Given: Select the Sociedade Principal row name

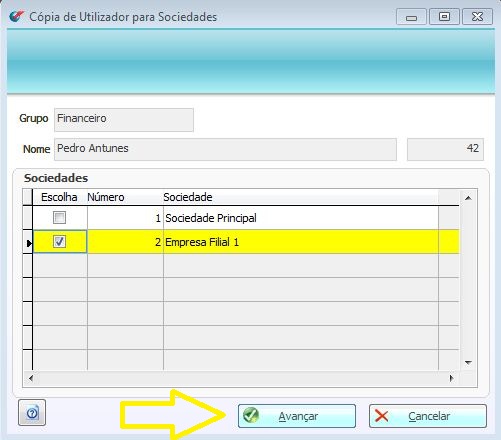Looking at the screenshot, I should pos(211,218).
